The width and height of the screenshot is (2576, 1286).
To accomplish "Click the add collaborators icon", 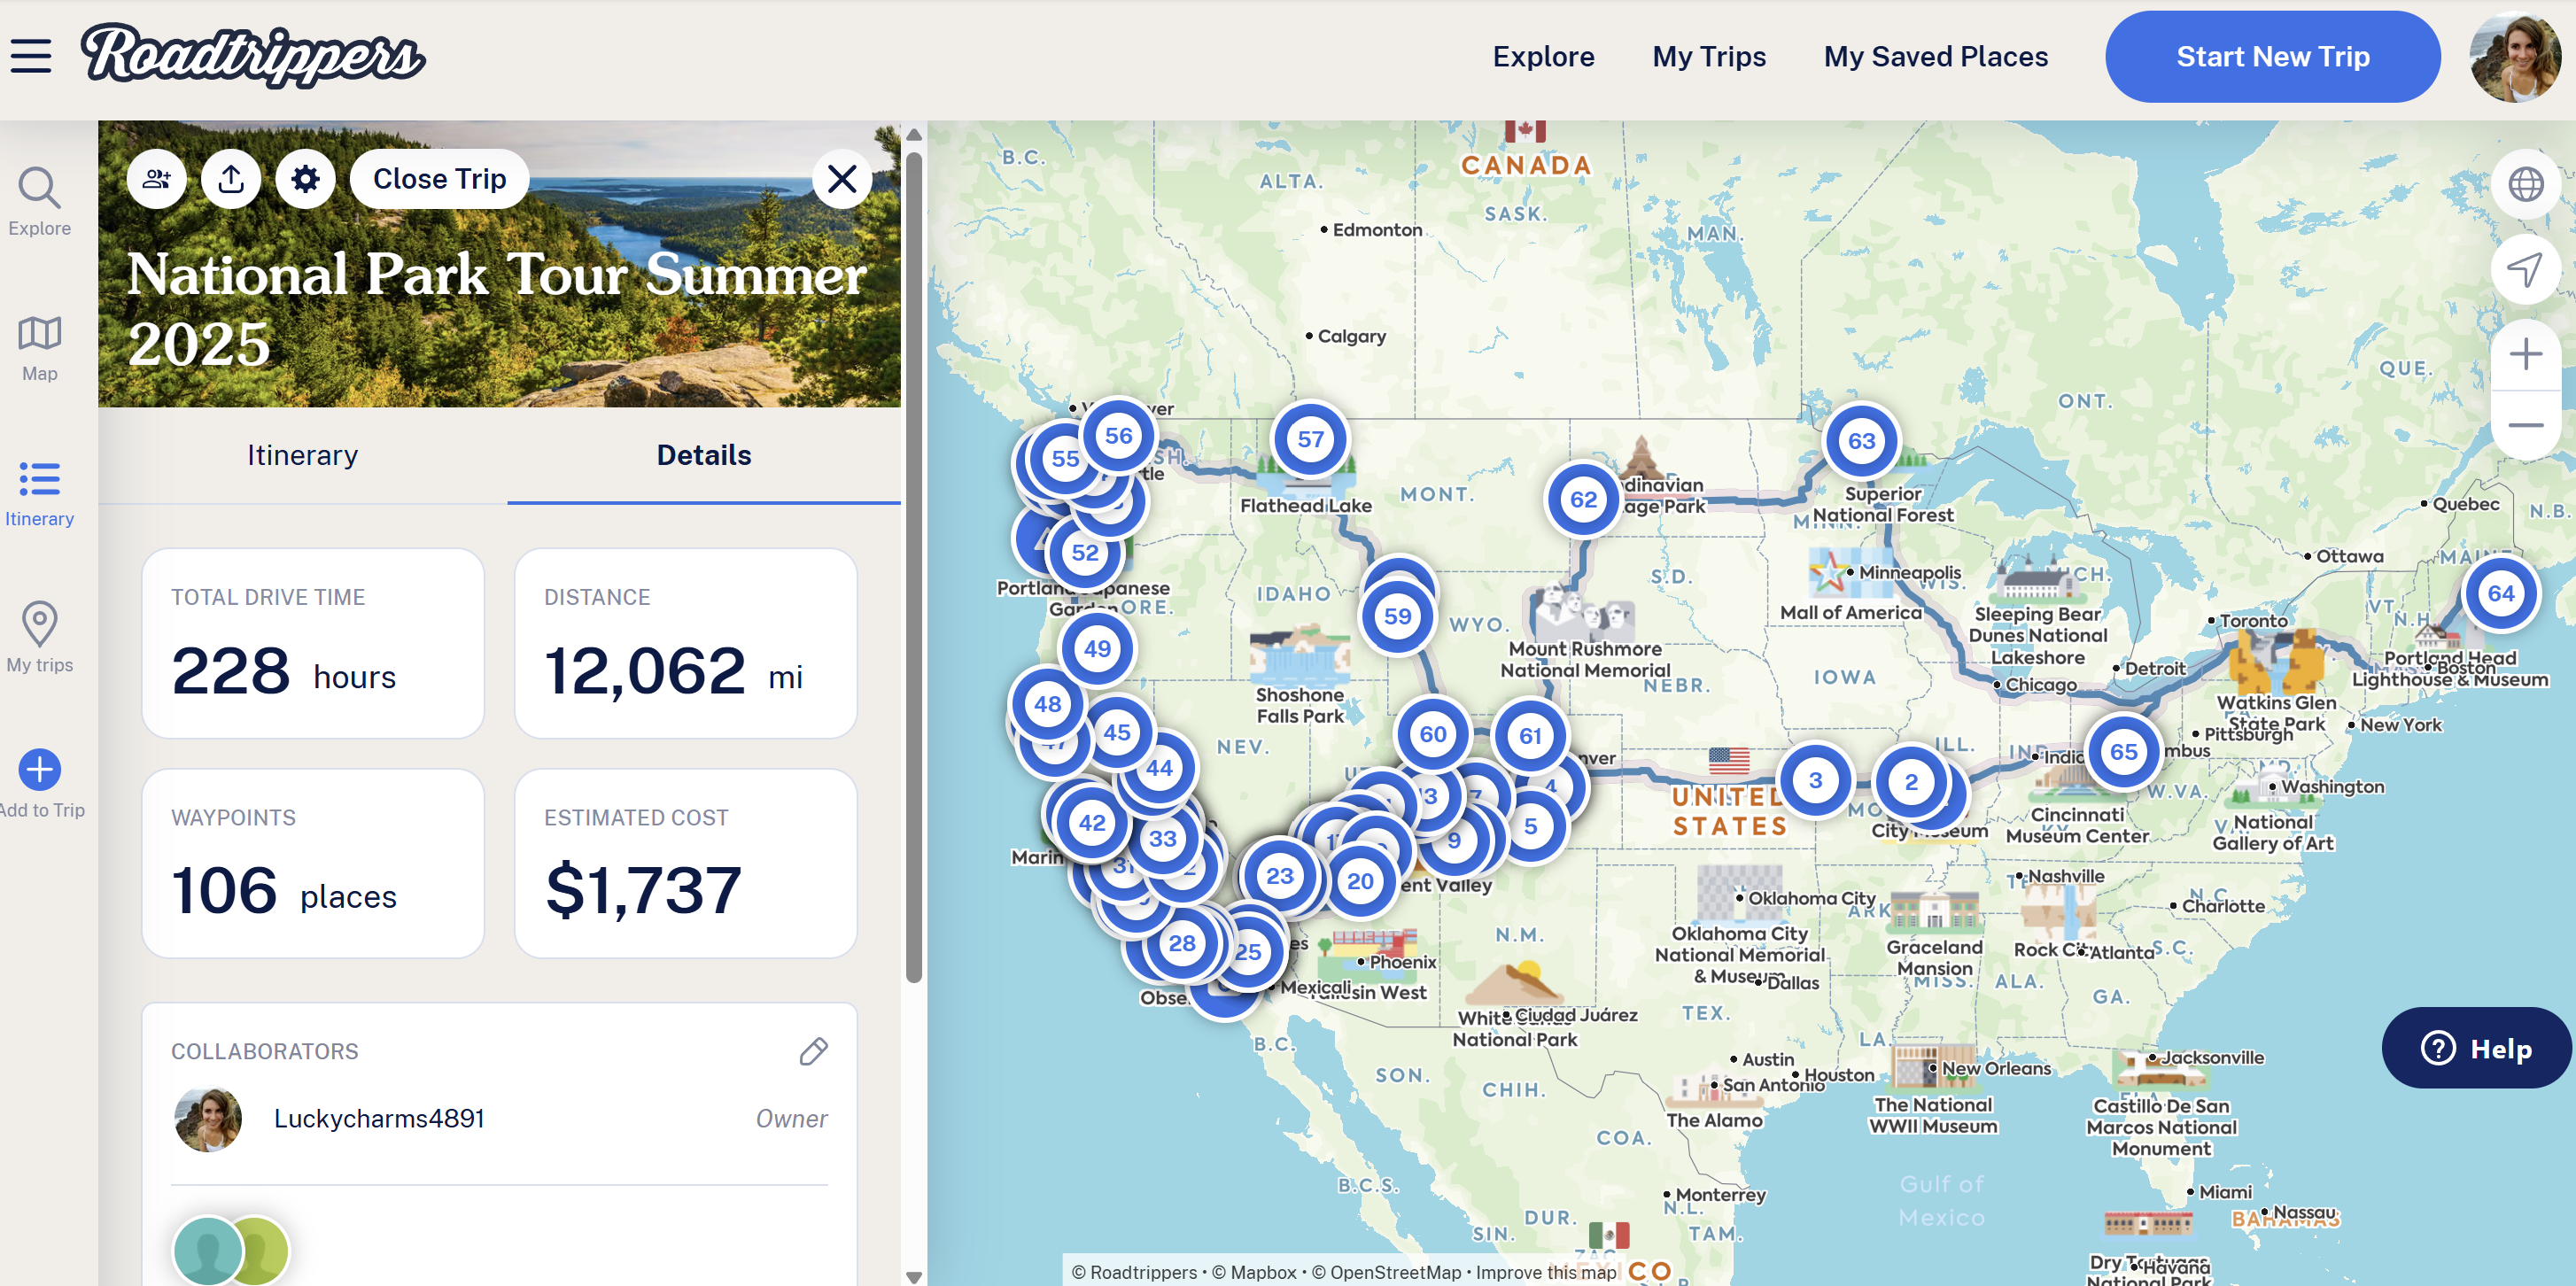I will (157, 179).
